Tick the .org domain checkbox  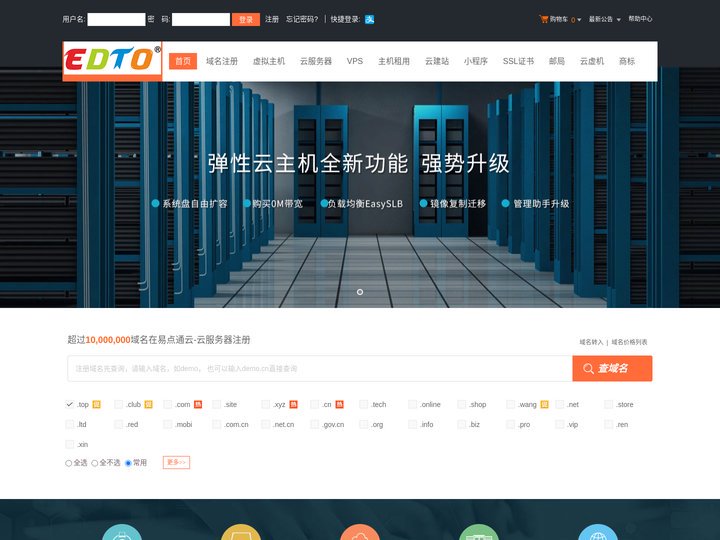(363, 424)
